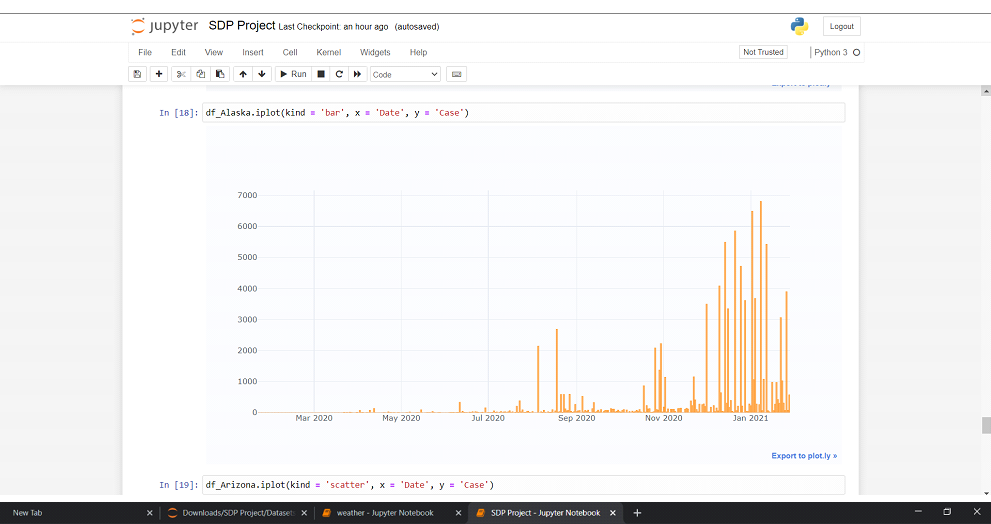The image size is (991, 524).
Task: Click the Jul 2020 x-axis label
Action: pos(488,418)
